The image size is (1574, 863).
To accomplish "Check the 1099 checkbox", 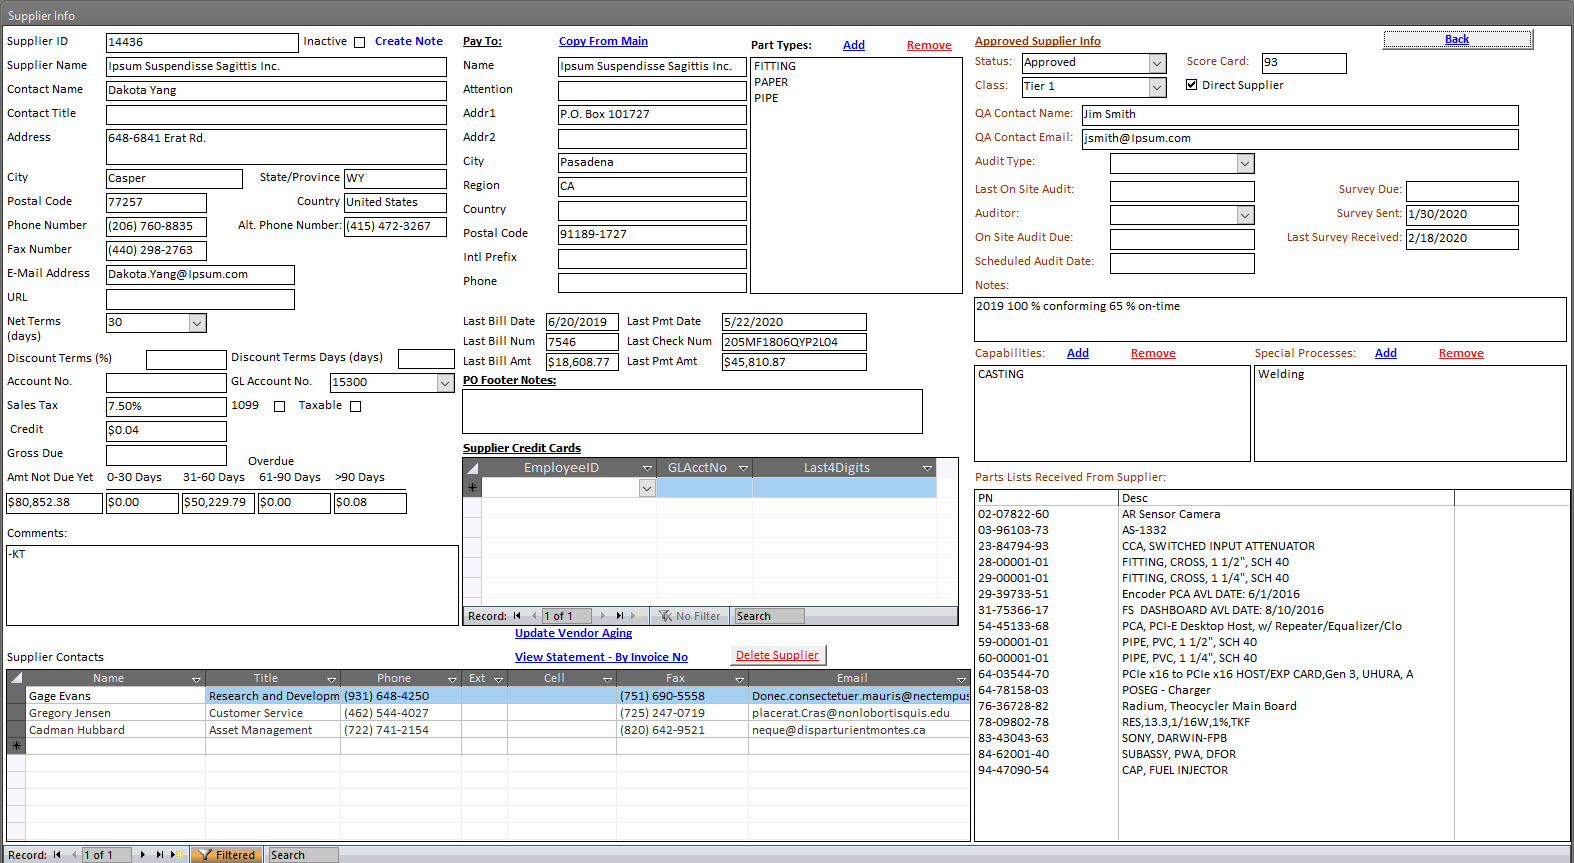I will pos(279,406).
